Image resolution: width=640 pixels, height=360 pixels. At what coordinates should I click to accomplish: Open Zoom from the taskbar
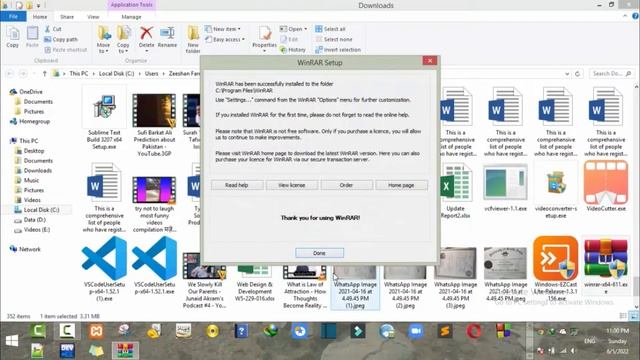pyautogui.click(x=415, y=331)
